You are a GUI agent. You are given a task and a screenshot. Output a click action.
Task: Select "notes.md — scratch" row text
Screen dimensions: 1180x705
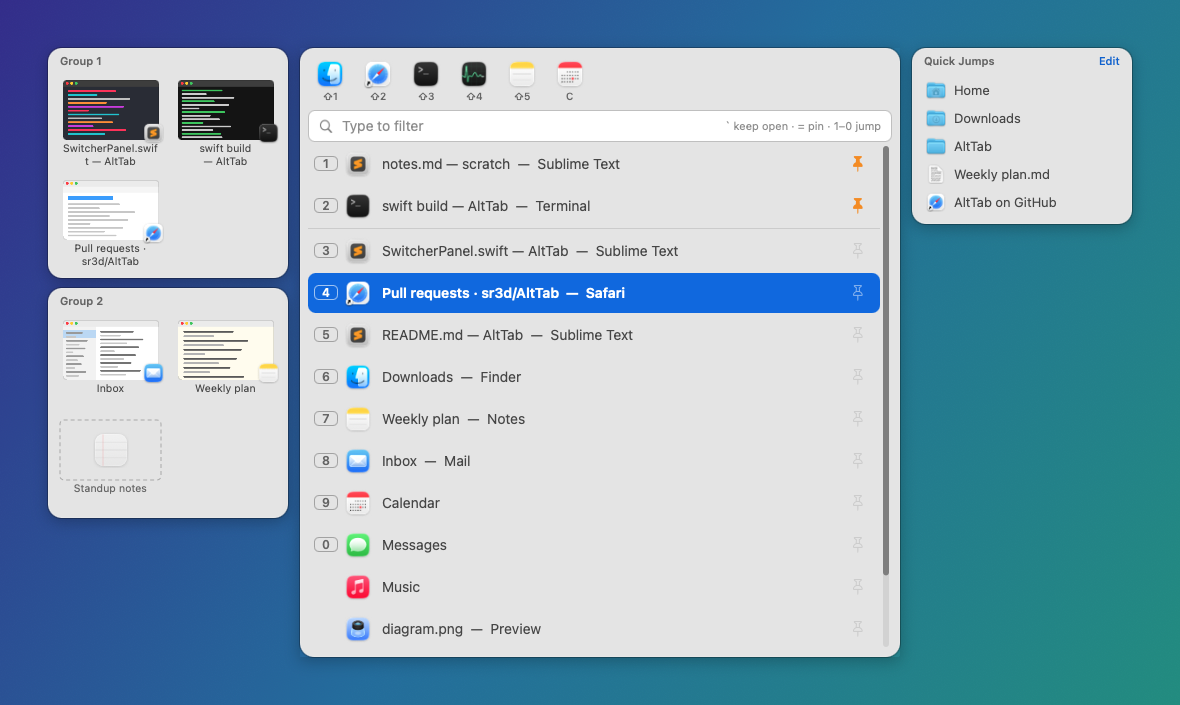446,164
